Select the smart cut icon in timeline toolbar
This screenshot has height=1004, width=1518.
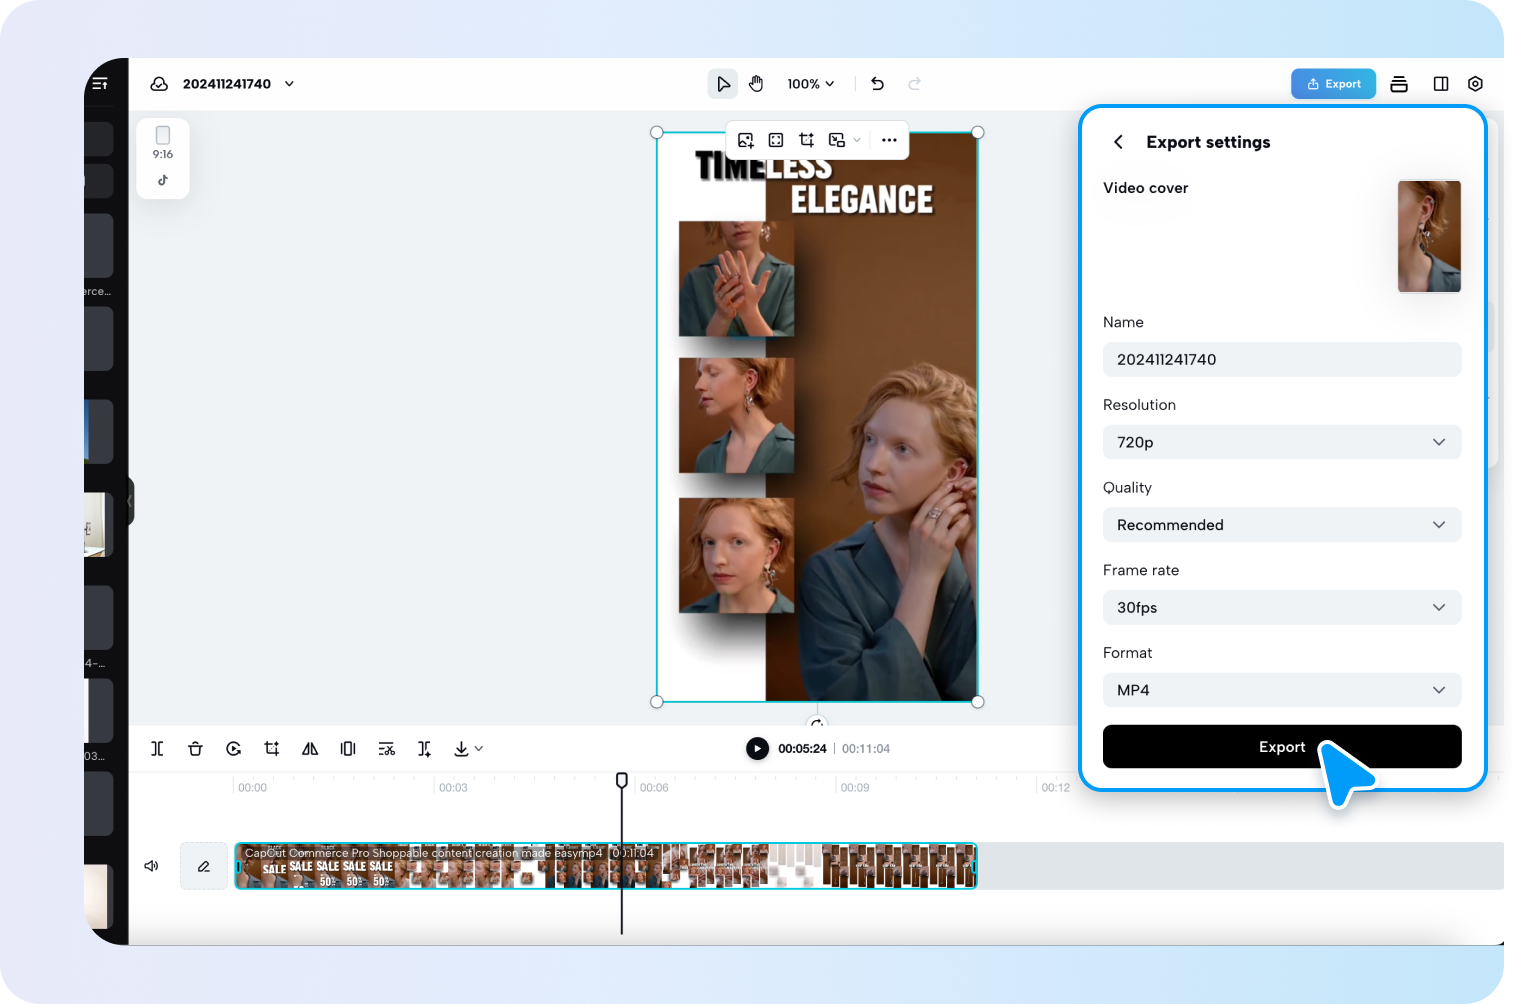(386, 748)
